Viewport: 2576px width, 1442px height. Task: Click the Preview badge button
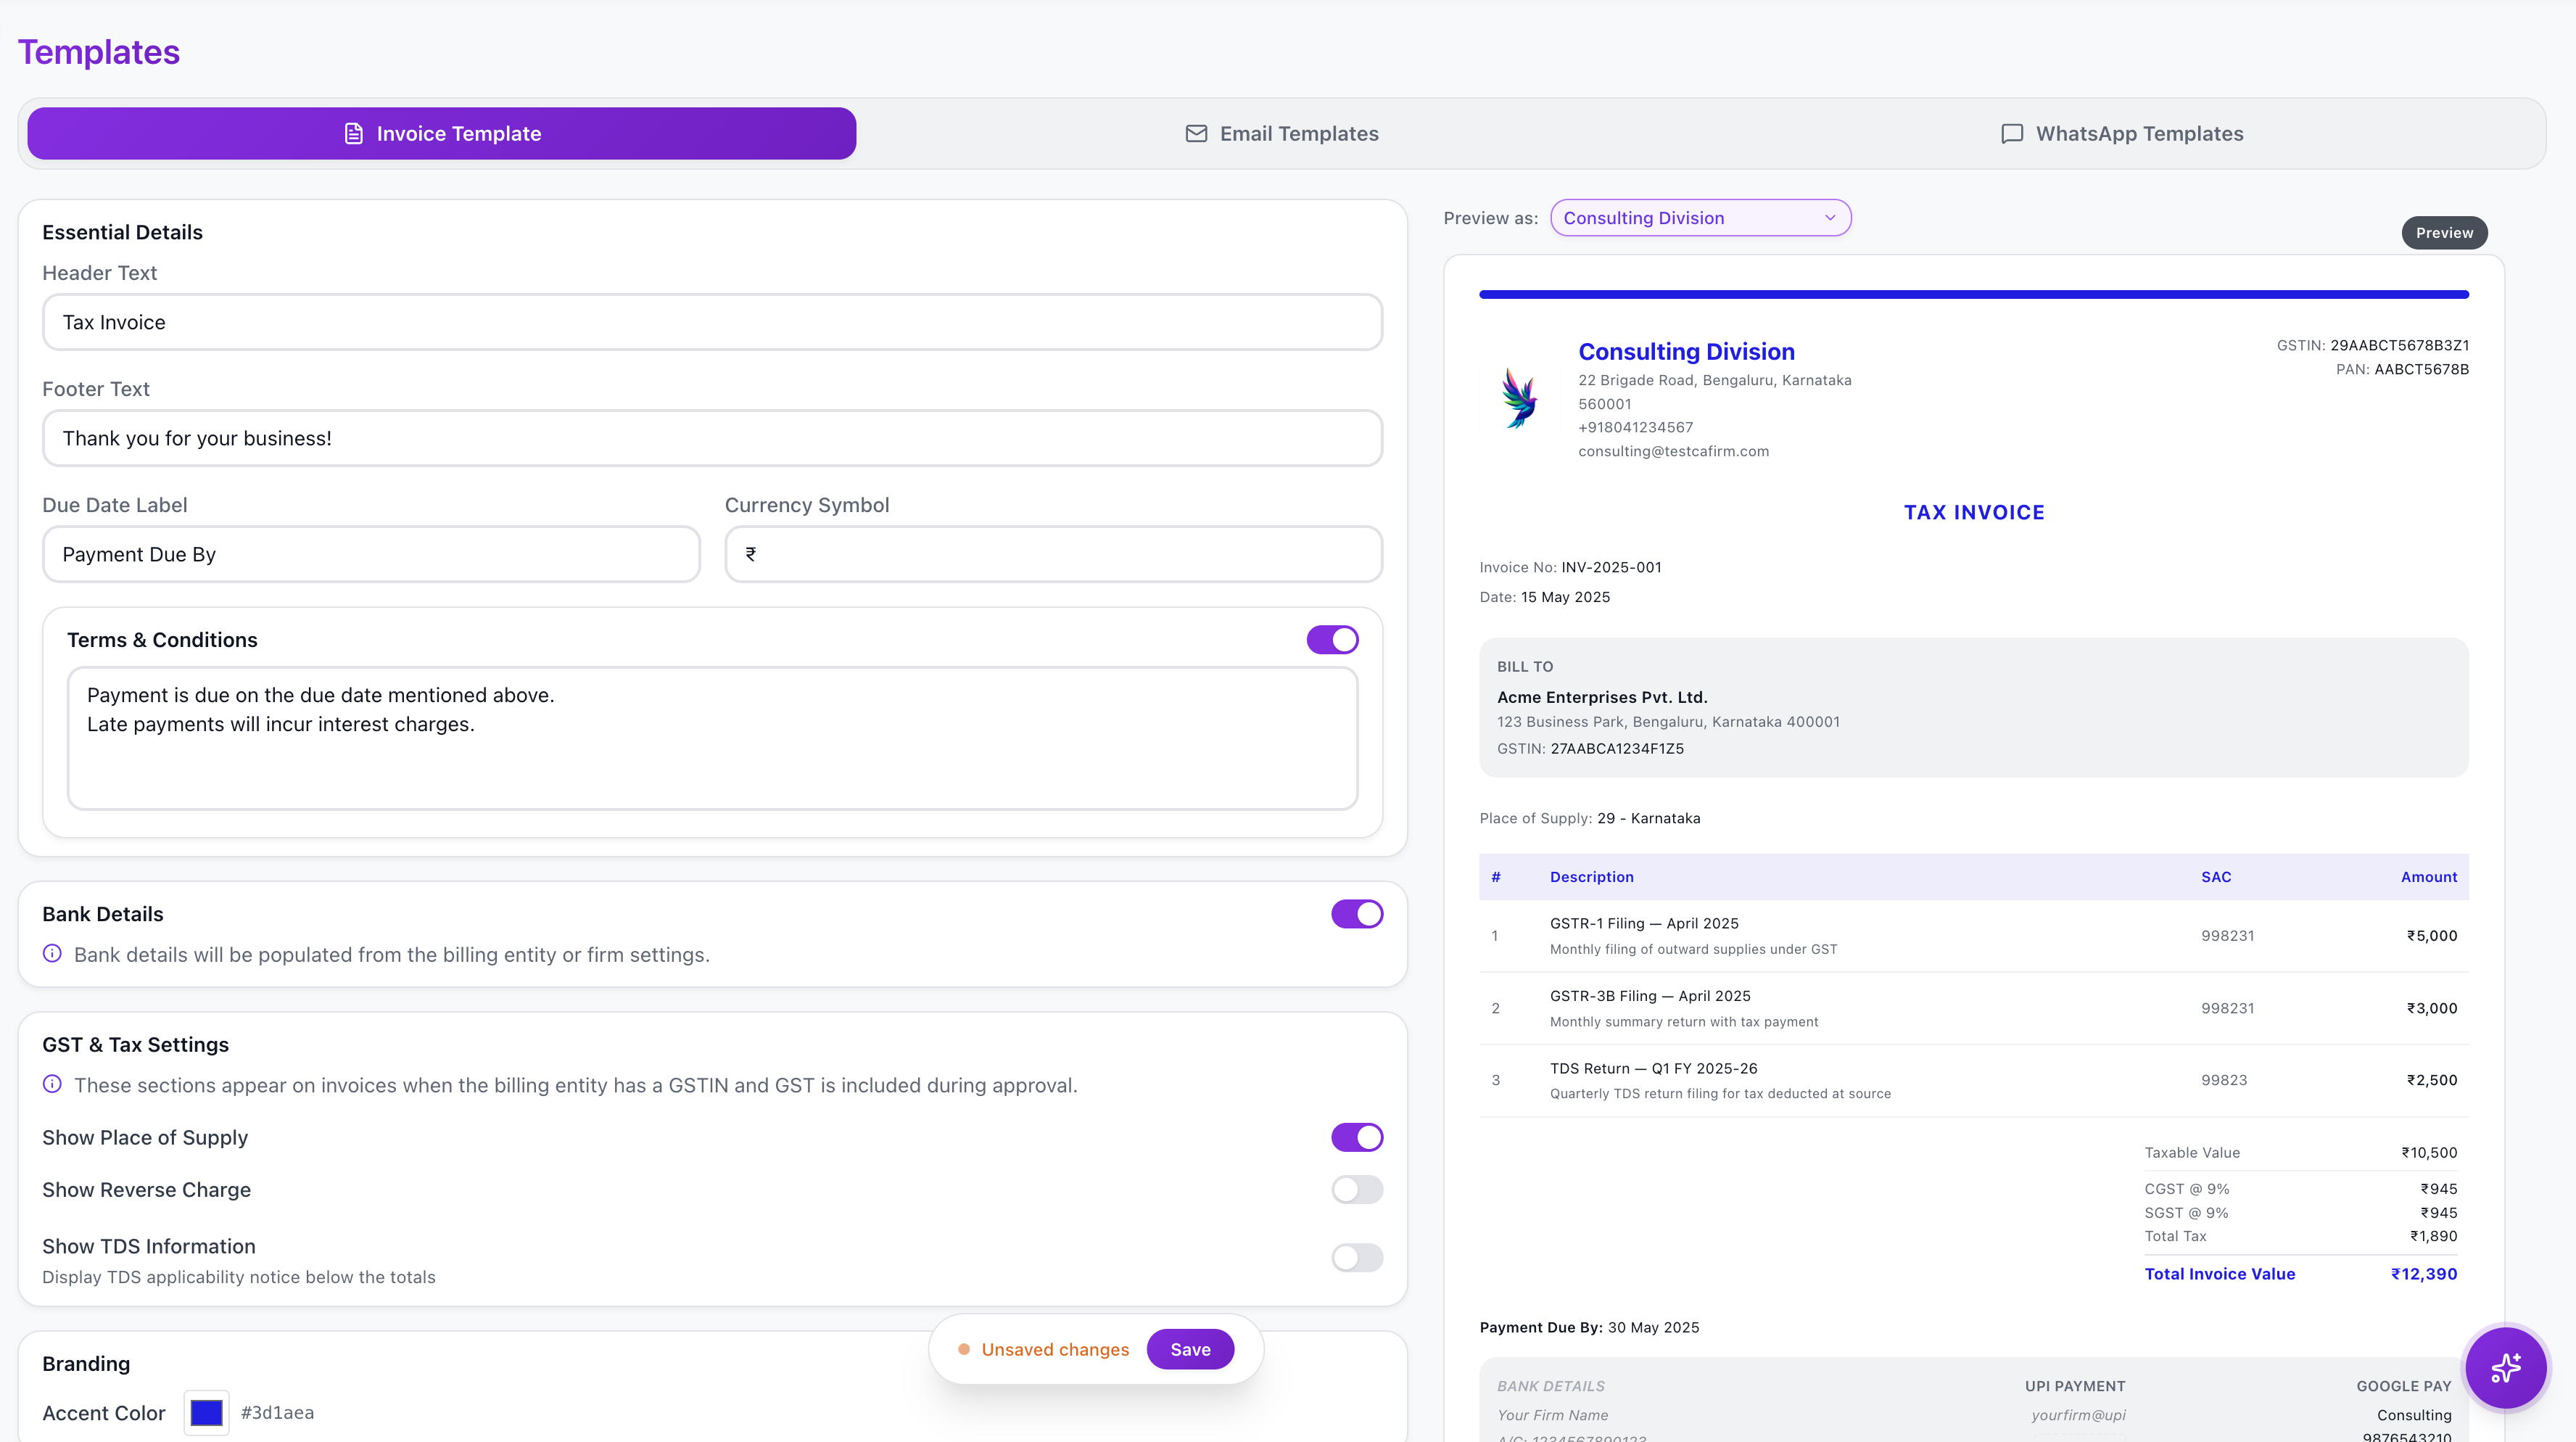point(2444,232)
